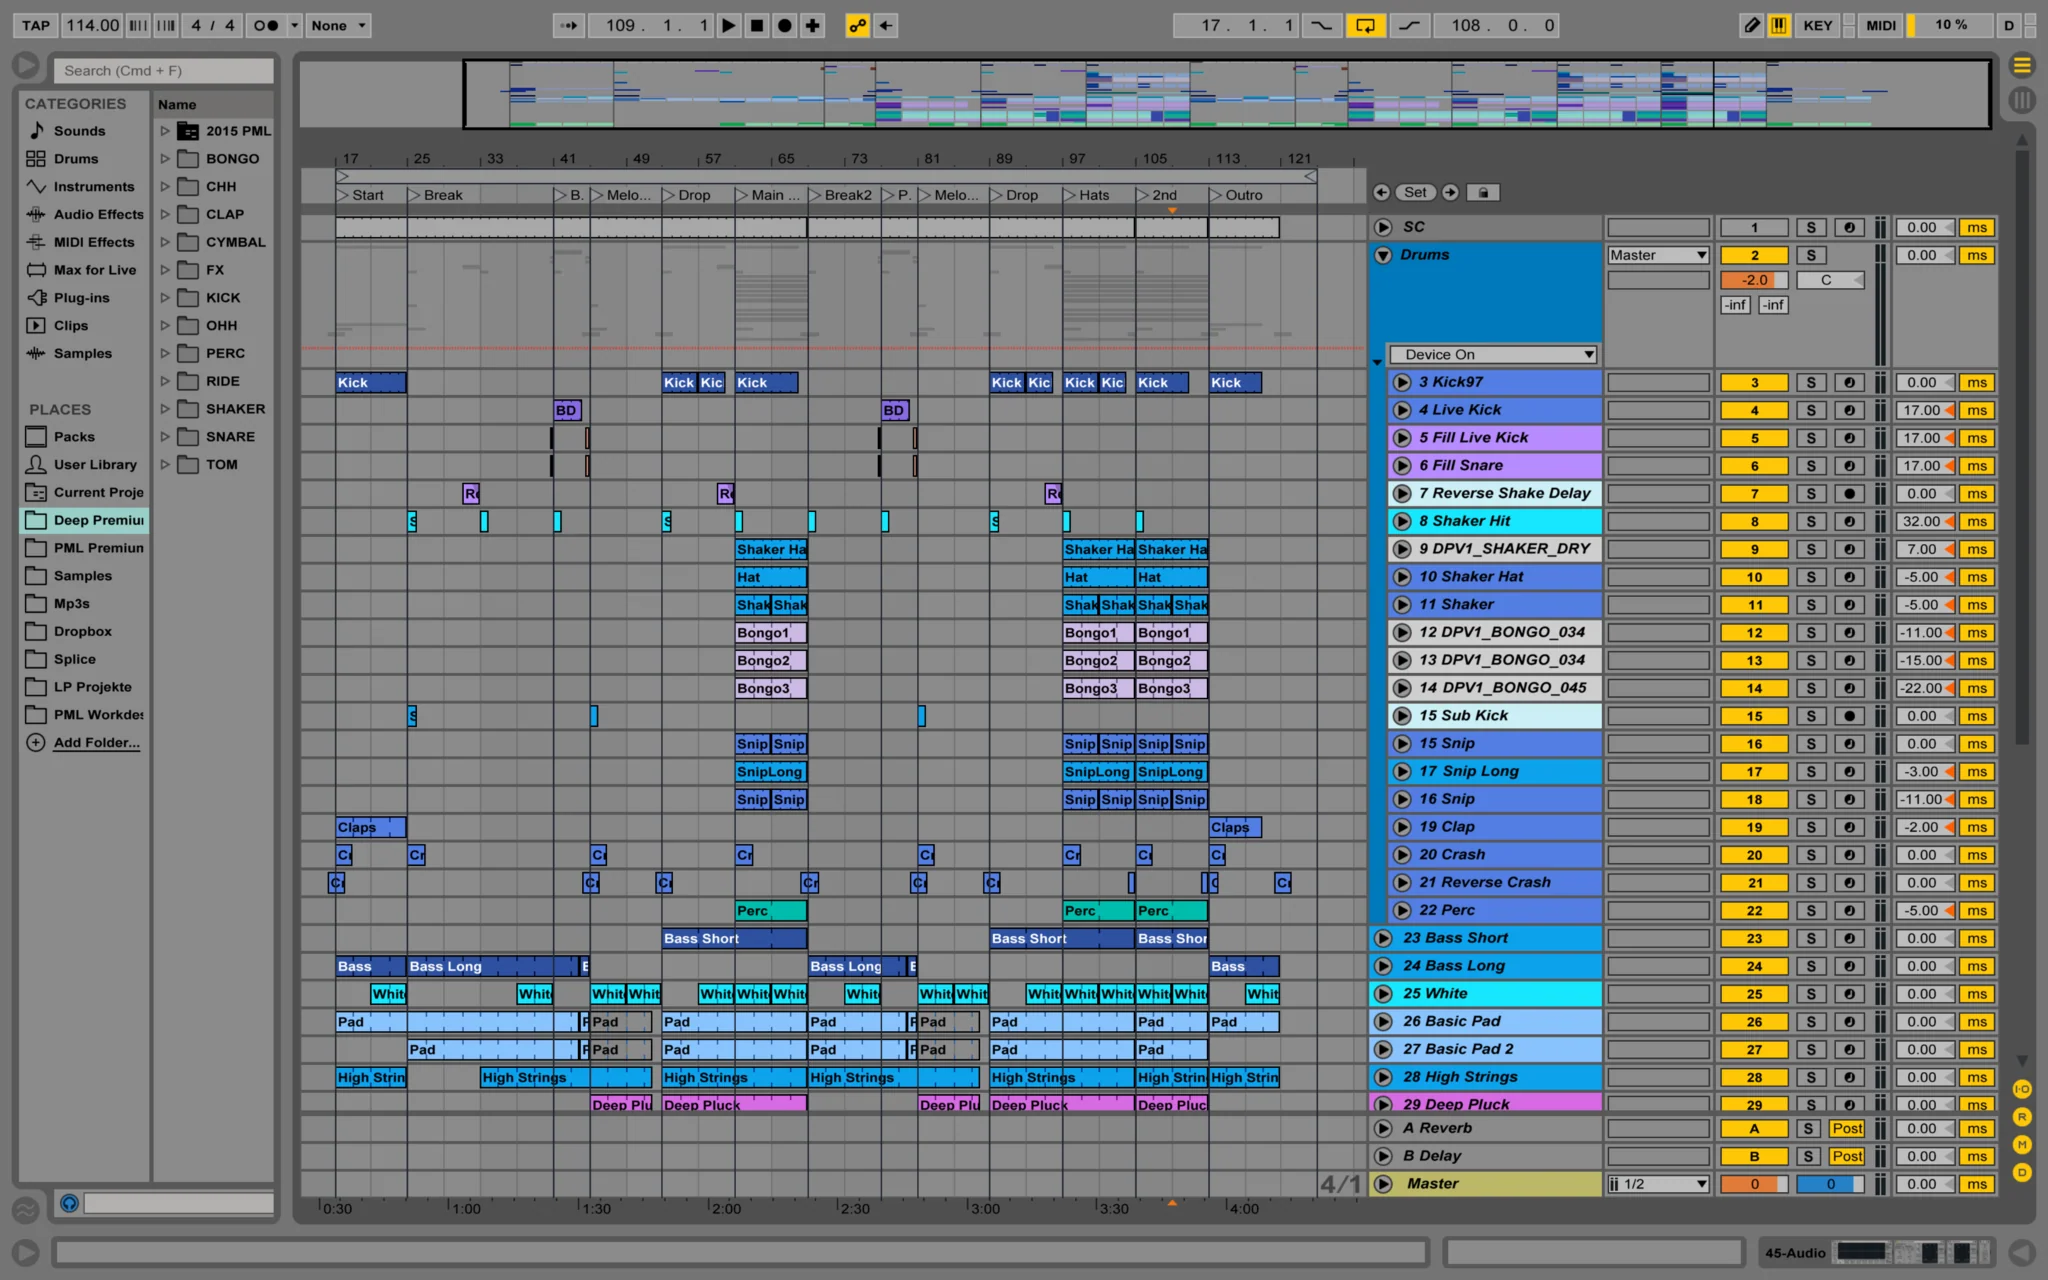Click the Back to Arrangement arrow
The image size is (2048, 1280).
[x=886, y=25]
